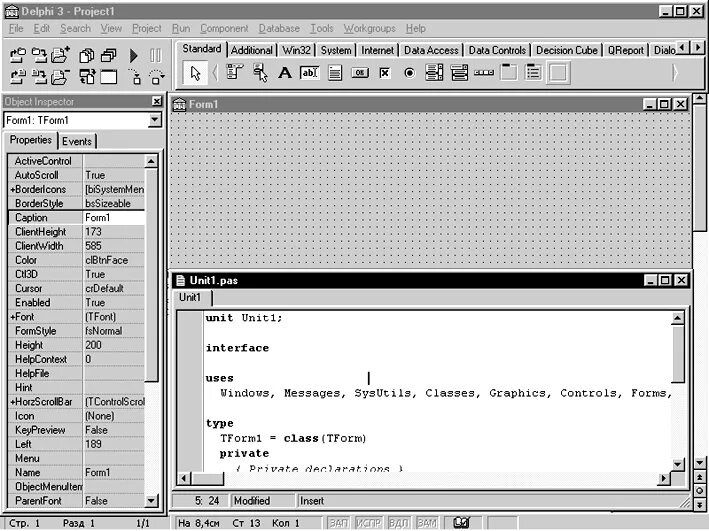Click the Step Over debug icon
Viewport: 709px width, 531px height.
(x=156, y=77)
